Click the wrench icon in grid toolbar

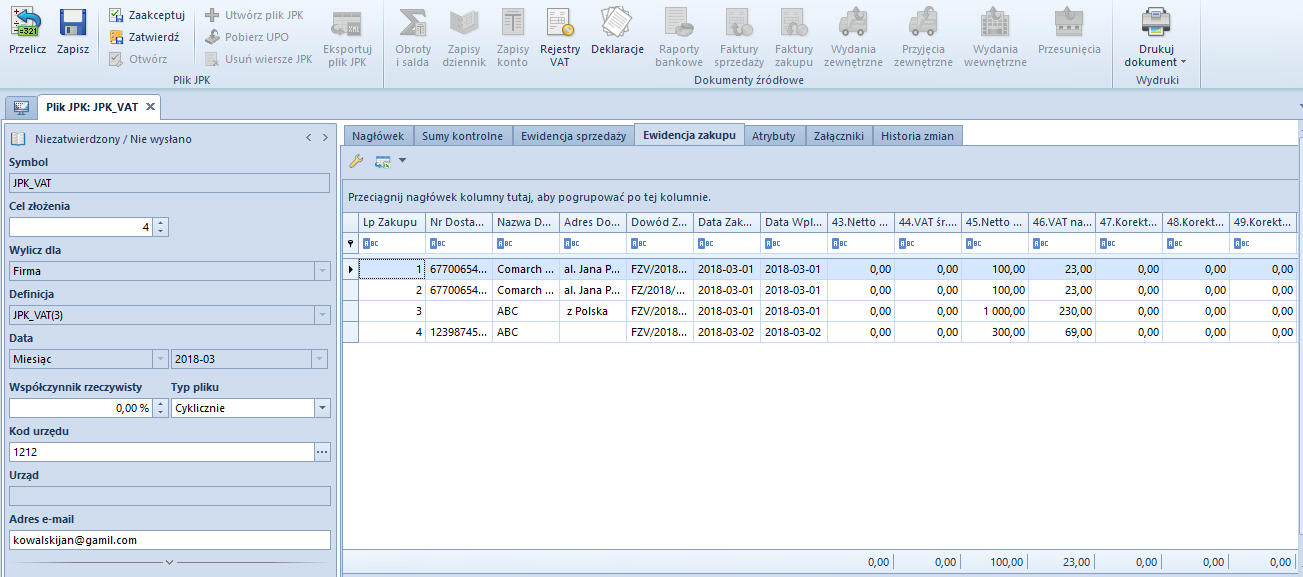tap(356, 161)
